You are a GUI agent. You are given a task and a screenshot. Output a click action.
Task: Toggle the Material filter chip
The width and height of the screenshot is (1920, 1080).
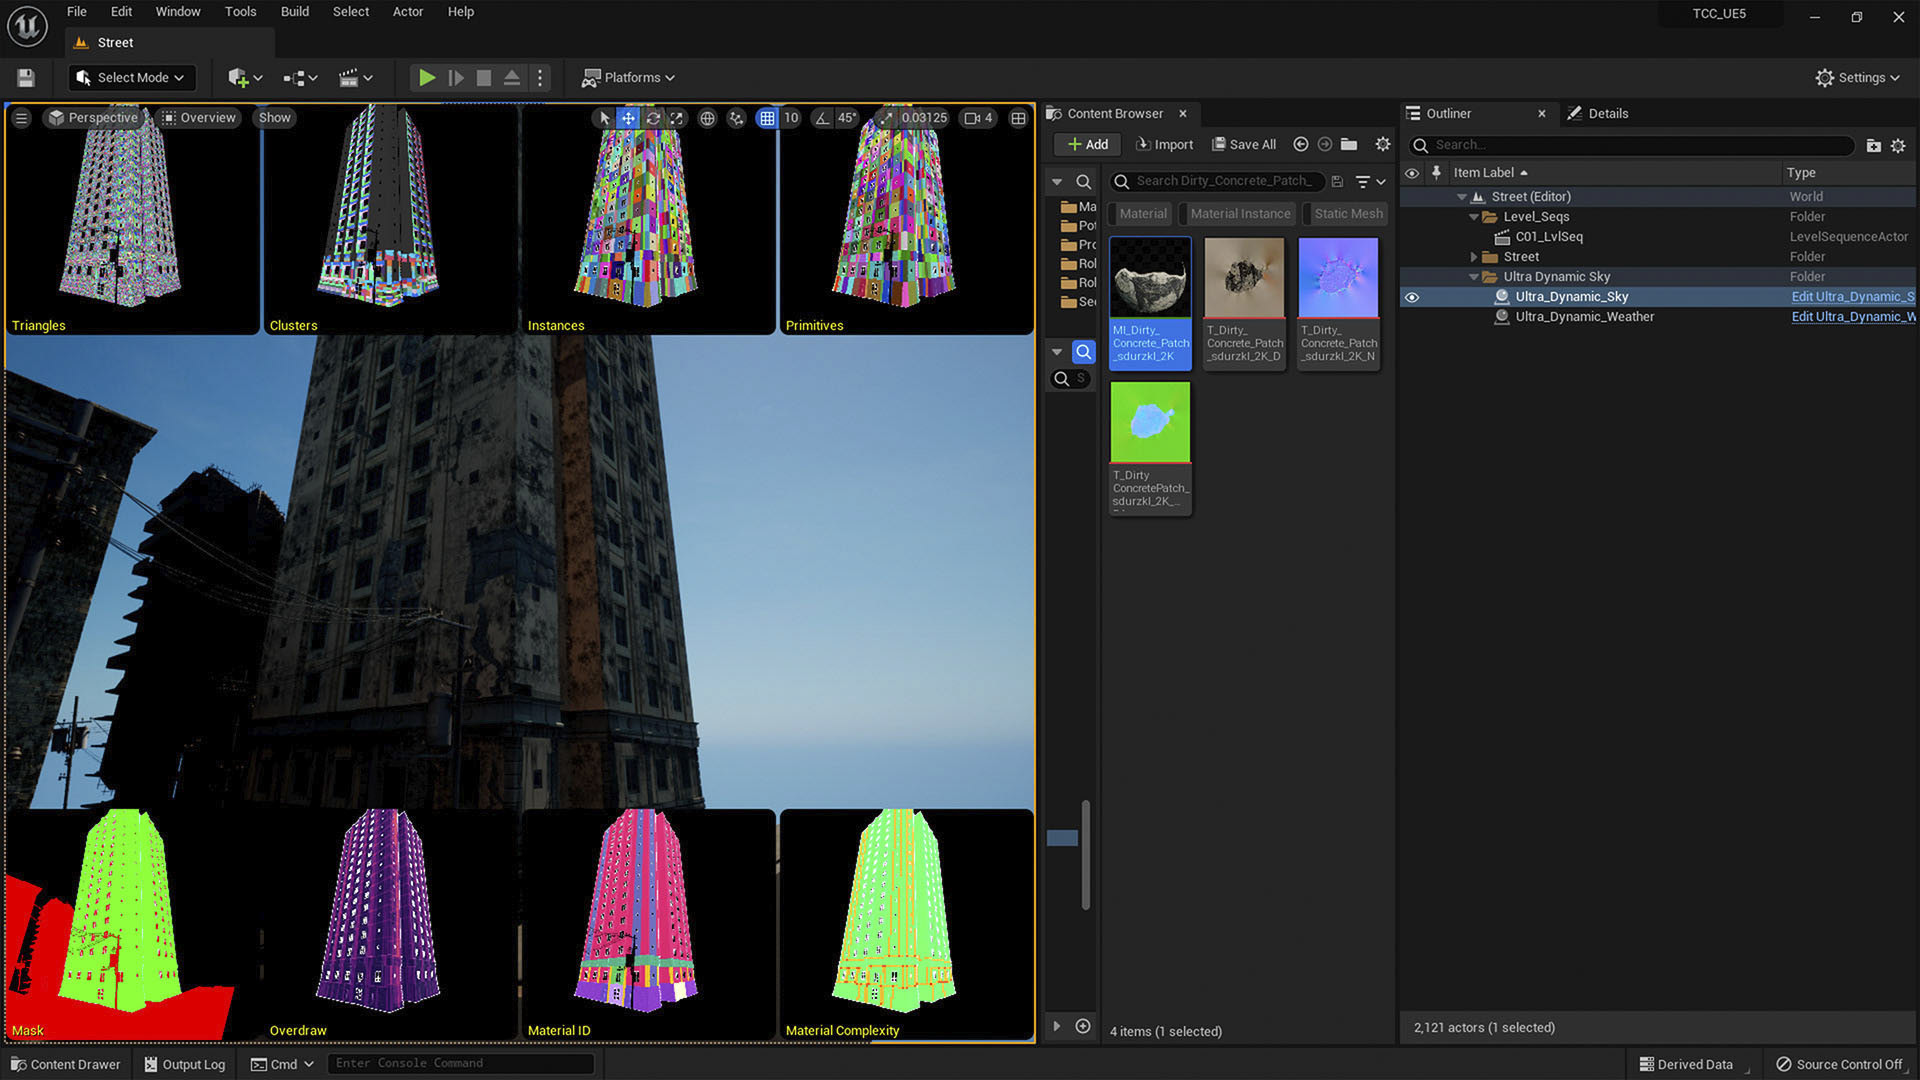[x=1143, y=213]
